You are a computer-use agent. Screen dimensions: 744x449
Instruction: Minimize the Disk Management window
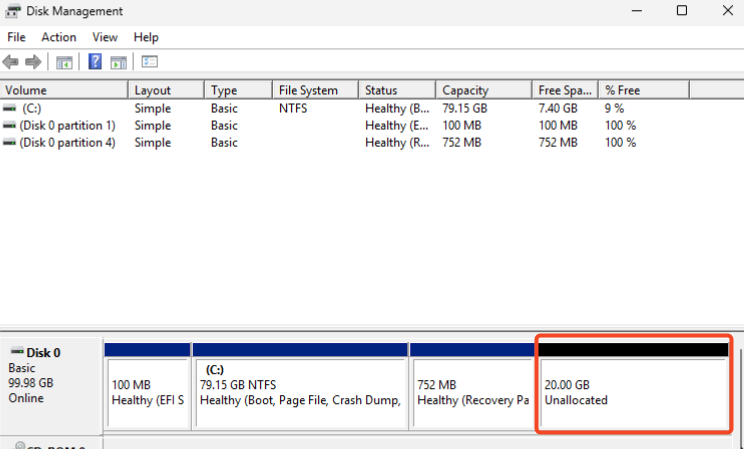click(637, 10)
